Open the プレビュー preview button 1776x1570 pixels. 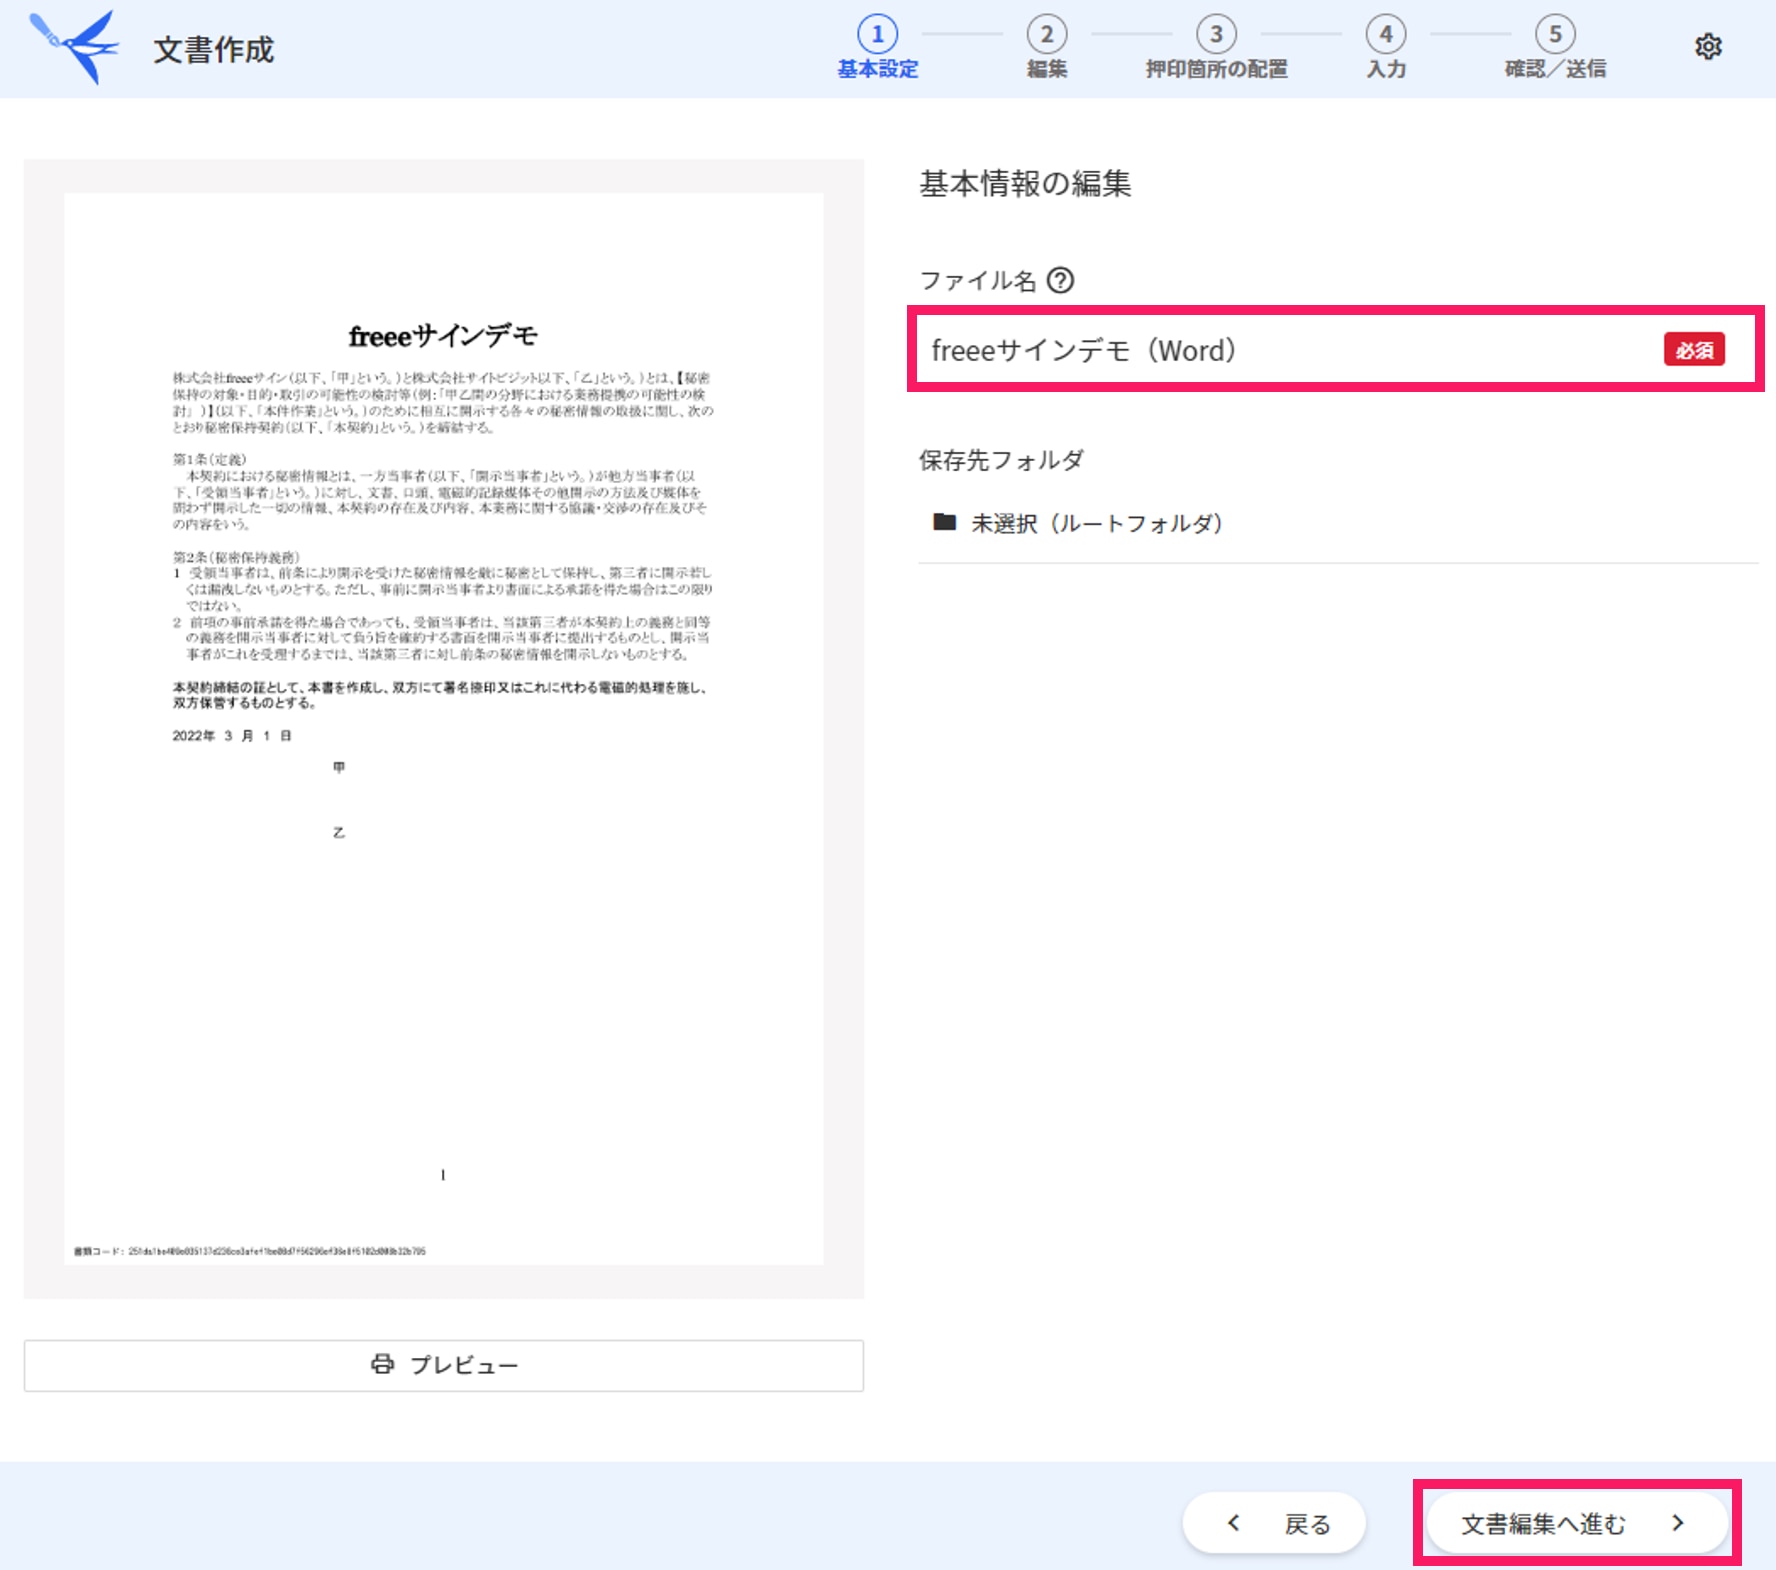click(x=444, y=1365)
